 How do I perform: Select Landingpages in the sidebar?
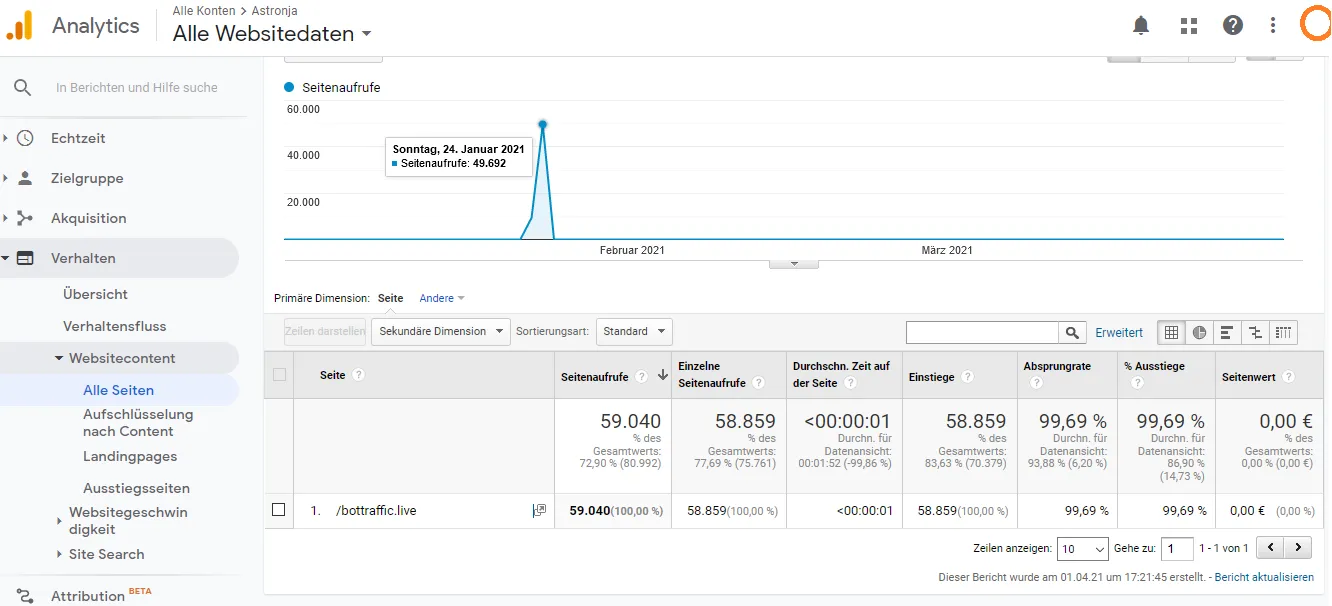[x=130, y=456]
